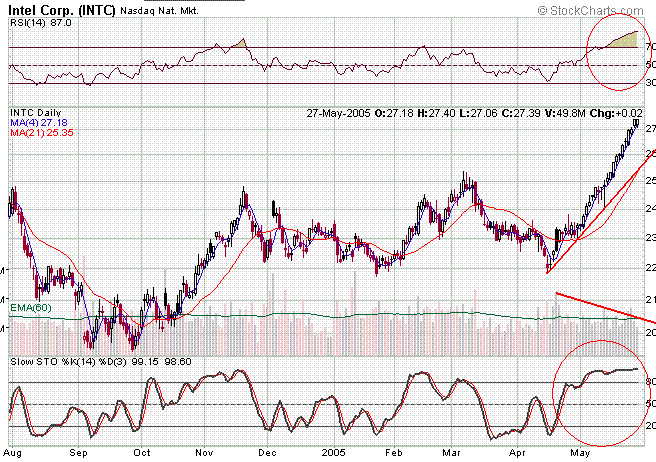The height and width of the screenshot is (462, 656).
Task: Click the close value 'C:27.39'
Action: [521, 113]
